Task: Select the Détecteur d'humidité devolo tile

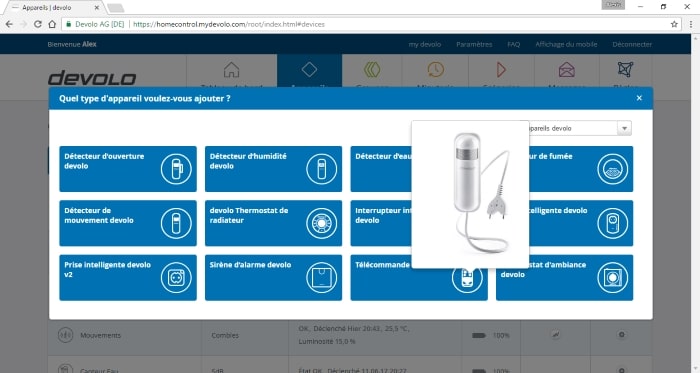Action: coord(273,169)
